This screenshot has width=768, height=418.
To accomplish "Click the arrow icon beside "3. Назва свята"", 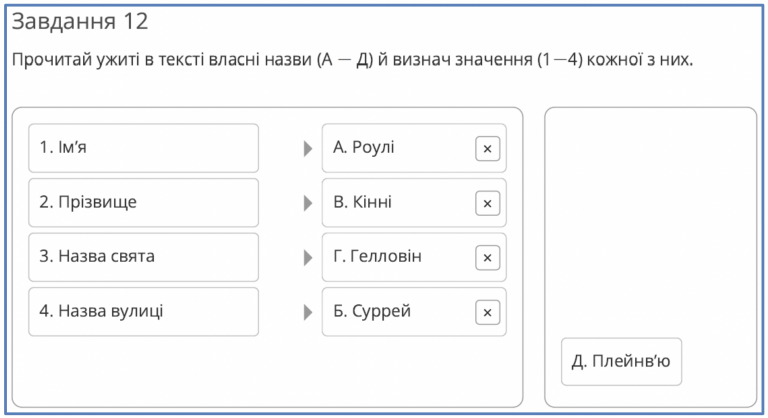I will pyautogui.click(x=307, y=258).
